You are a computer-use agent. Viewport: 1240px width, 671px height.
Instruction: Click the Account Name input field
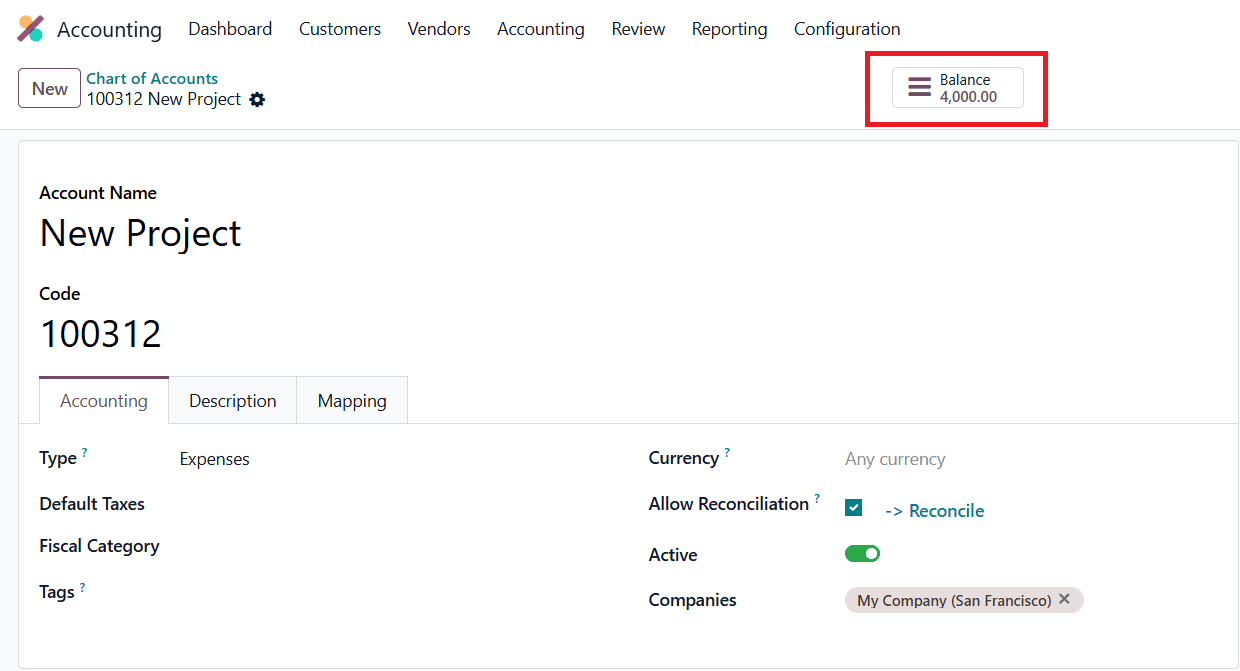[x=140, y=233]
